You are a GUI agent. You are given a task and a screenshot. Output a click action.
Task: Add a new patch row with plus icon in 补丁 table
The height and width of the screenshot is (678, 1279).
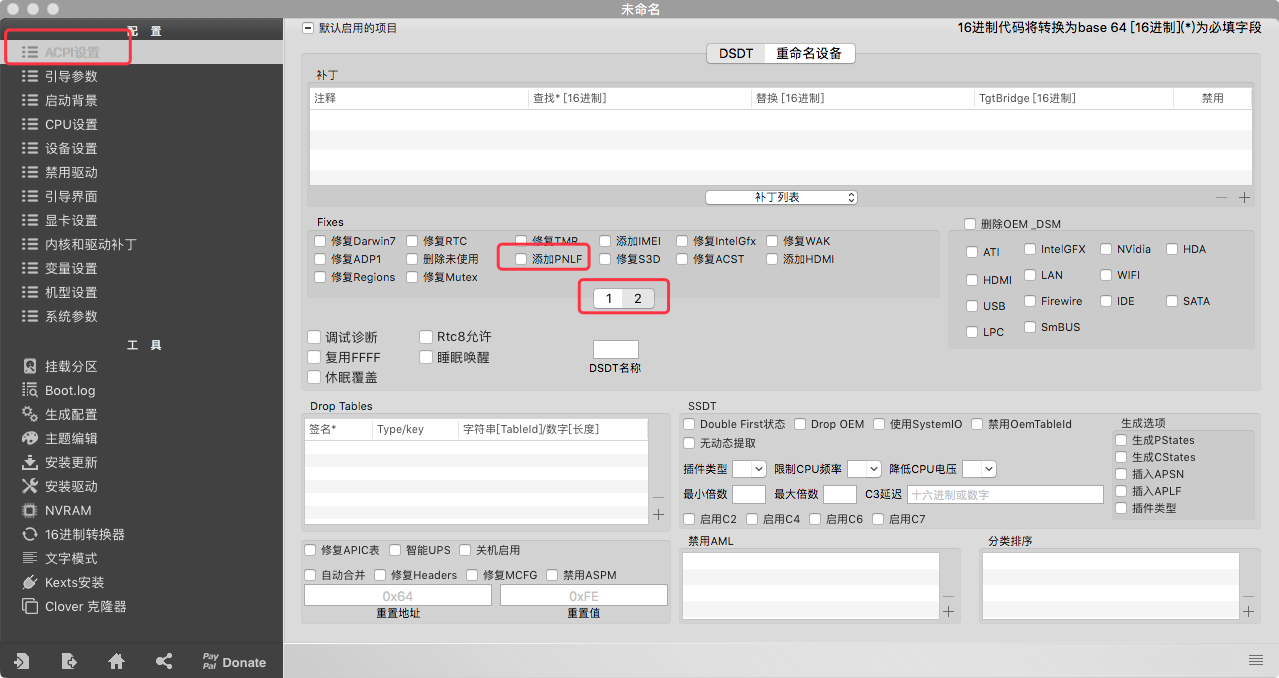1244,198
